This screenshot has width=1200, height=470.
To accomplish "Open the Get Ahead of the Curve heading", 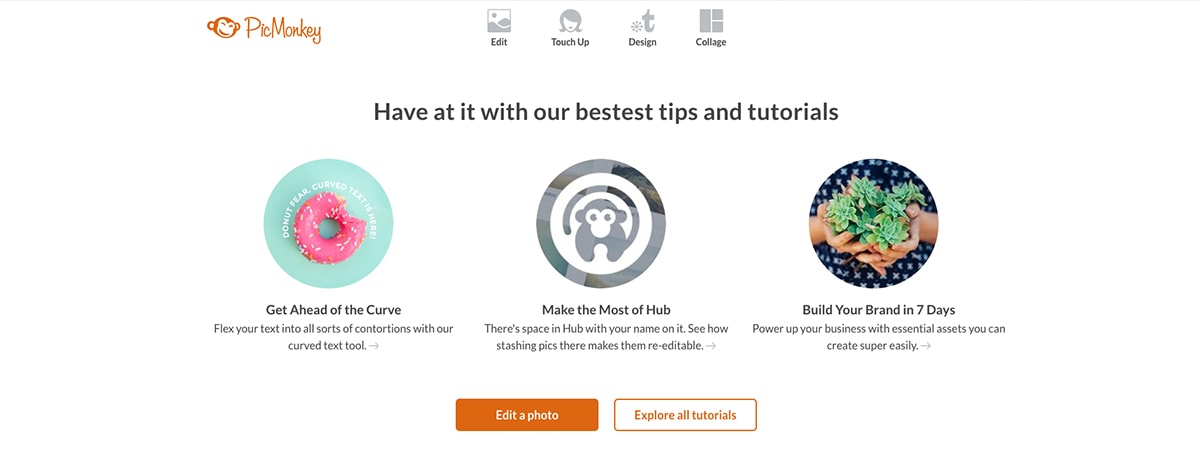I will click(333, 310).
